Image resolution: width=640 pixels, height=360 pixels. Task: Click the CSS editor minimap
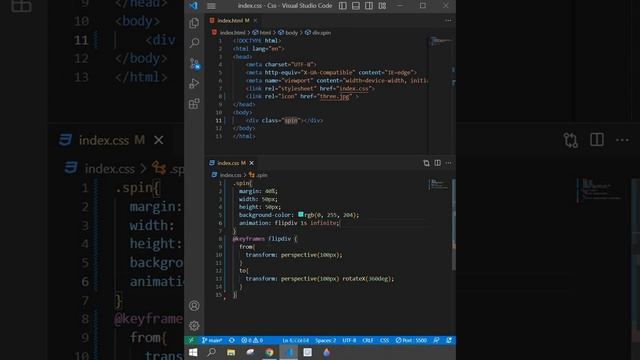point(439,184)
